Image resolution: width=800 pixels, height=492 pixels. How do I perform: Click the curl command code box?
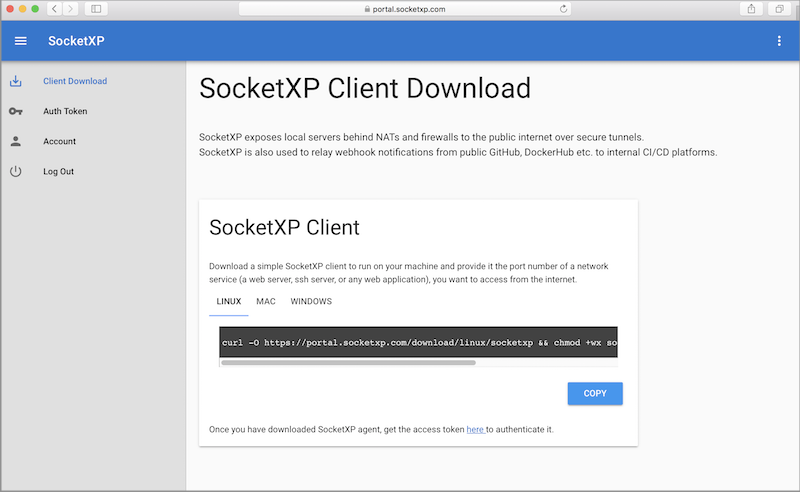click(x=418, y=342)
